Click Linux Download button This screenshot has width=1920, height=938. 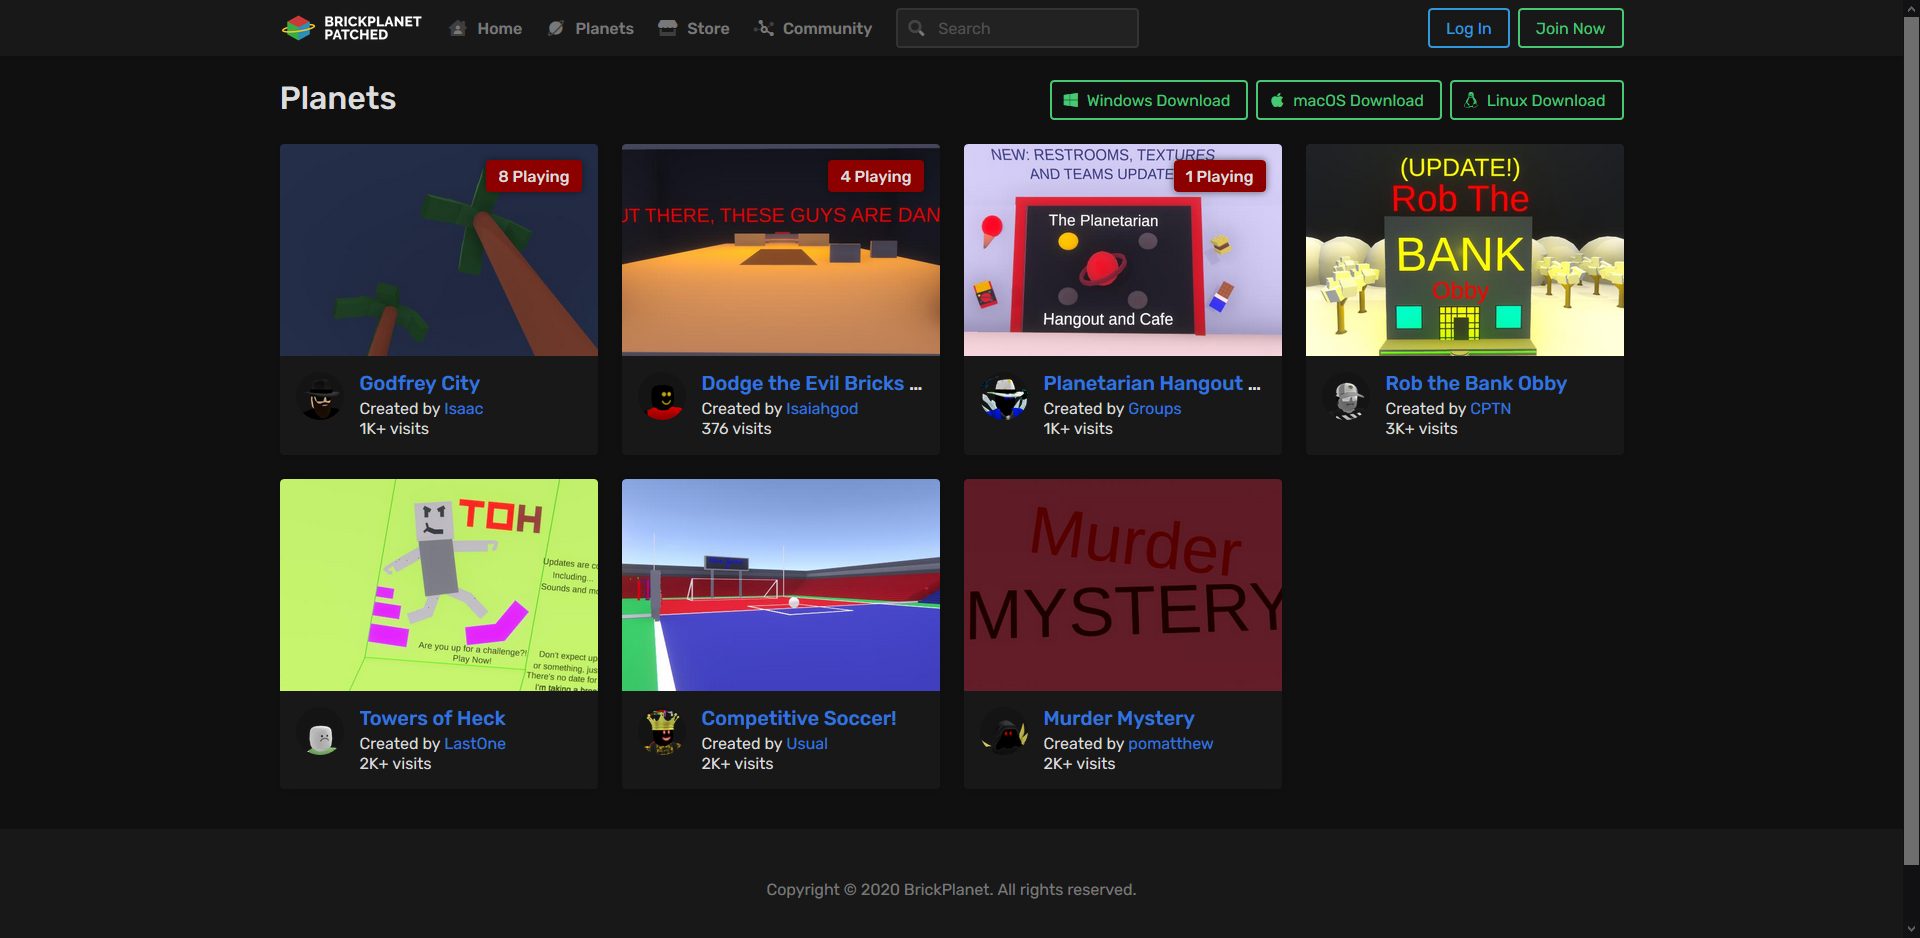point(1536,100)
